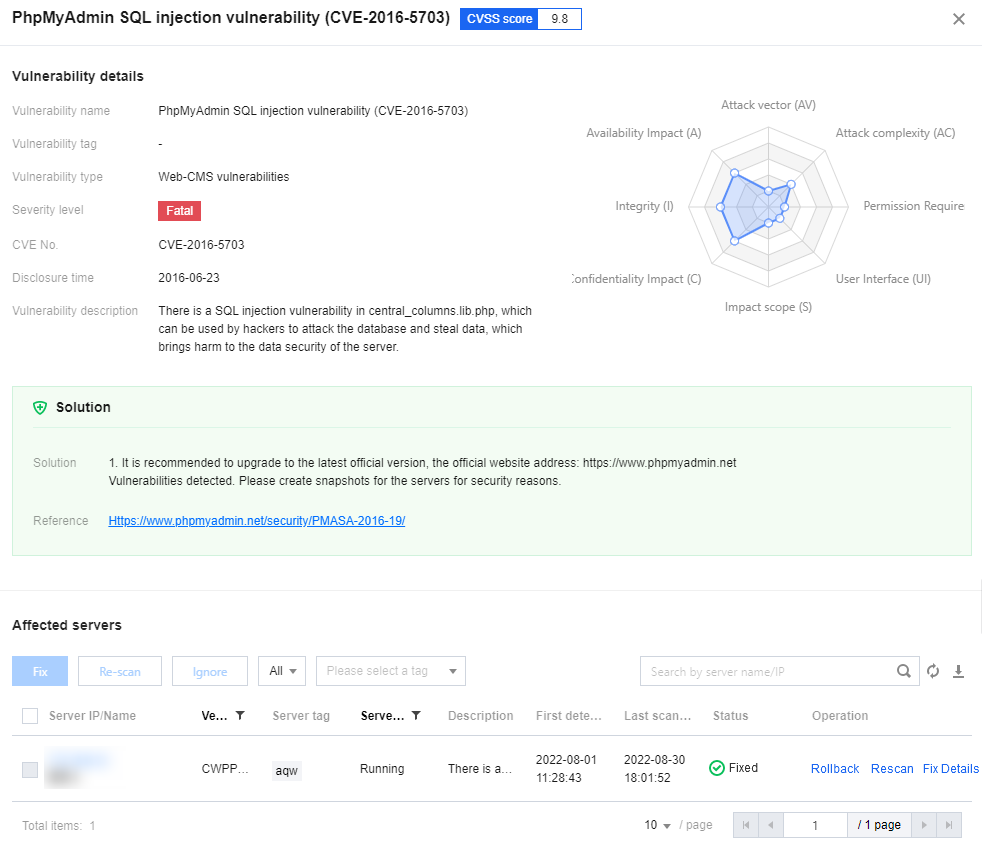
Task: Click inside the page number input field
Action: coord(815,824)
